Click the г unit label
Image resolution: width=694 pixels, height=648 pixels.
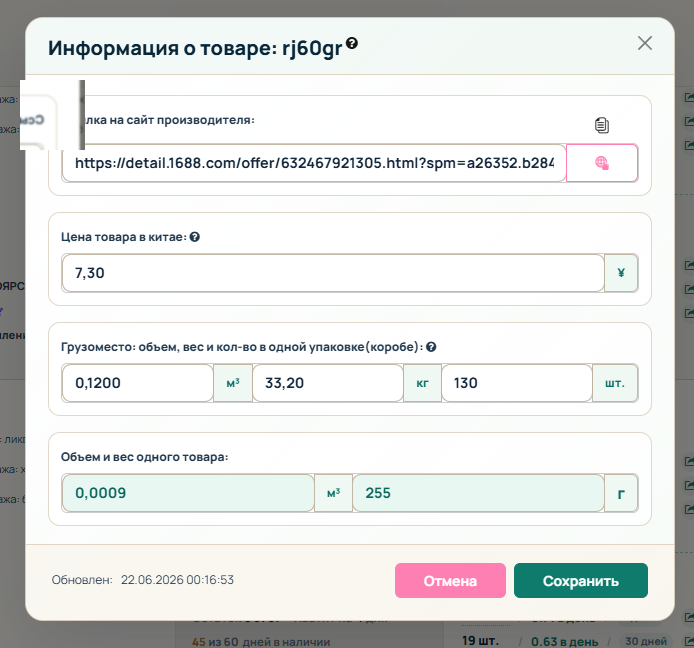(621, 493)
